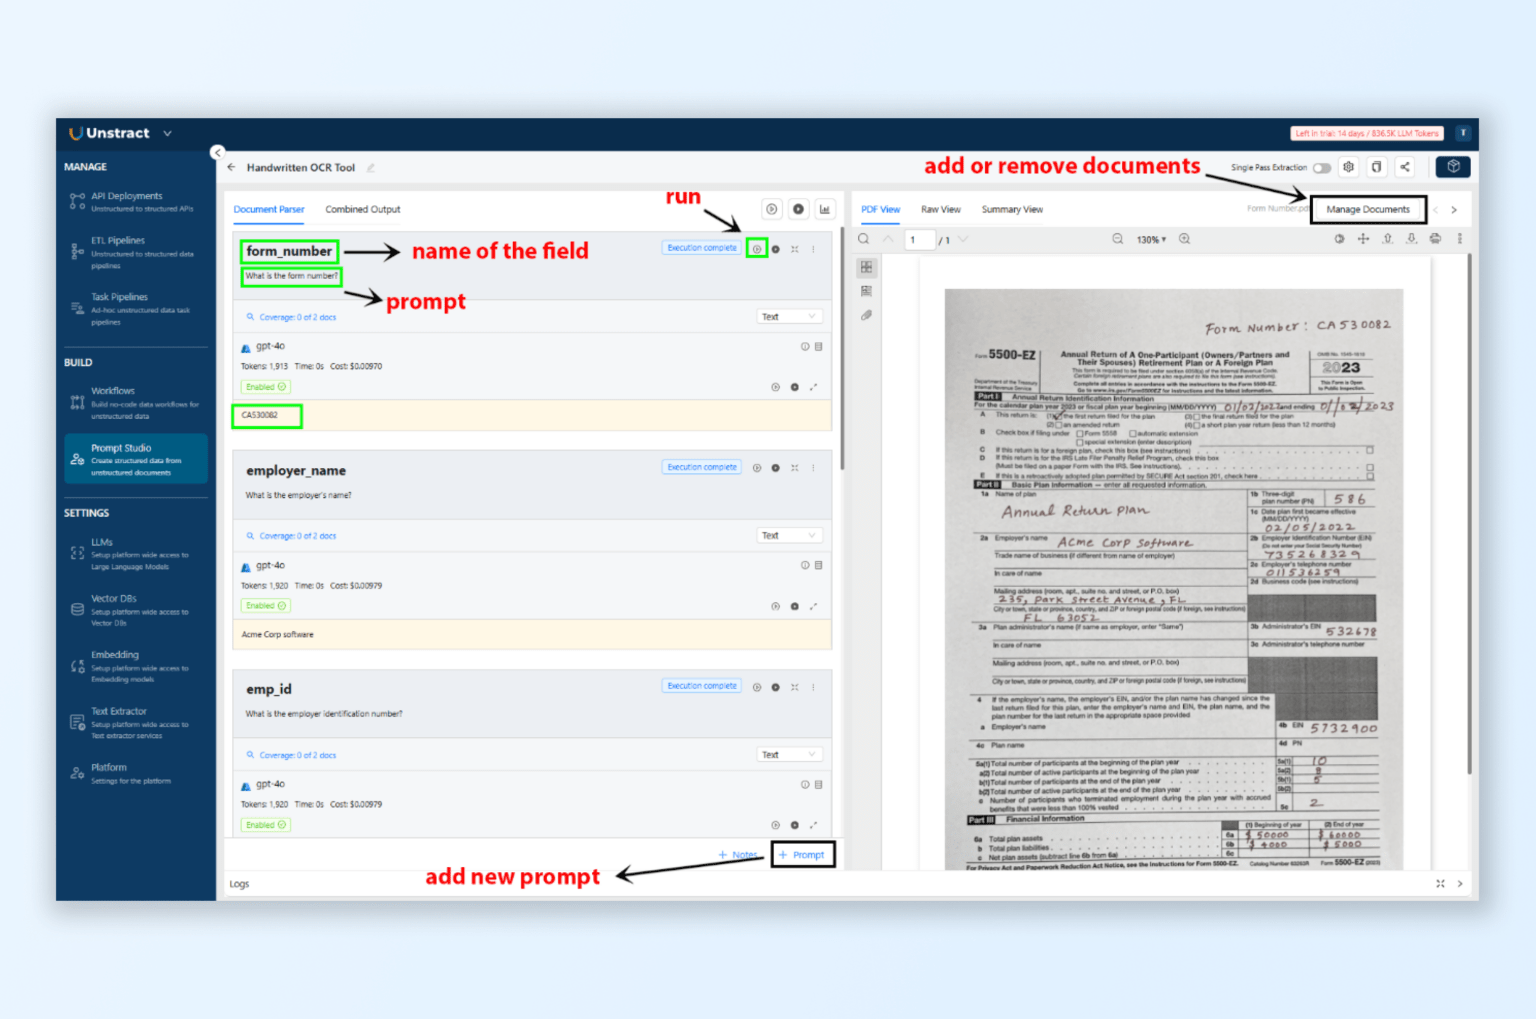Click the Manage Documents button
The image size is (1536, 1019).
point(1367,210)
